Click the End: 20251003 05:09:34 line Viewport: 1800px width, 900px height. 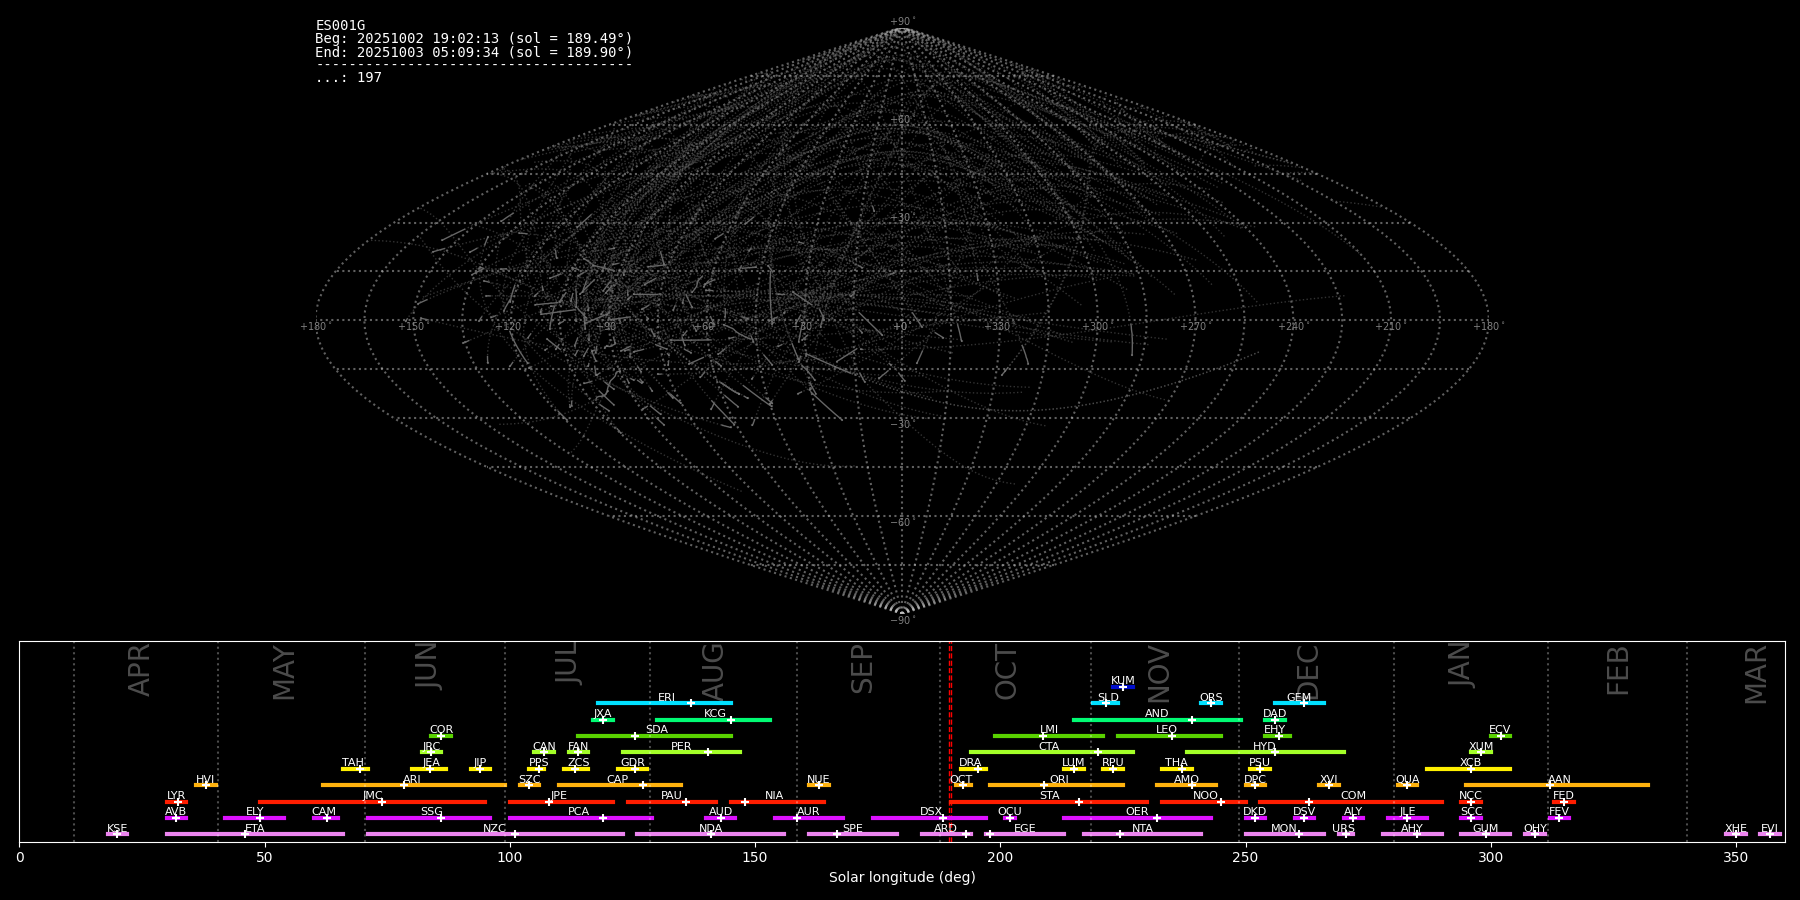coord(474,52)
